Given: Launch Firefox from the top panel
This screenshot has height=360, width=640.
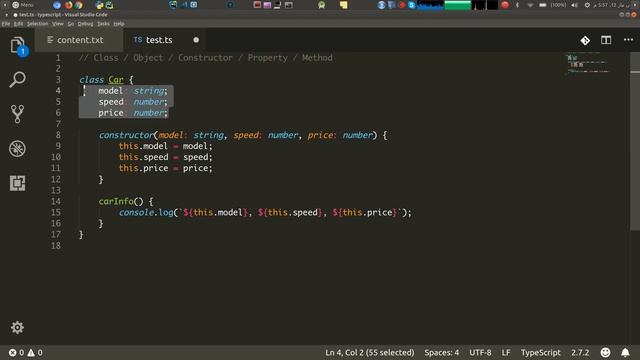Looking at the screenshot, I should (68, 5).
